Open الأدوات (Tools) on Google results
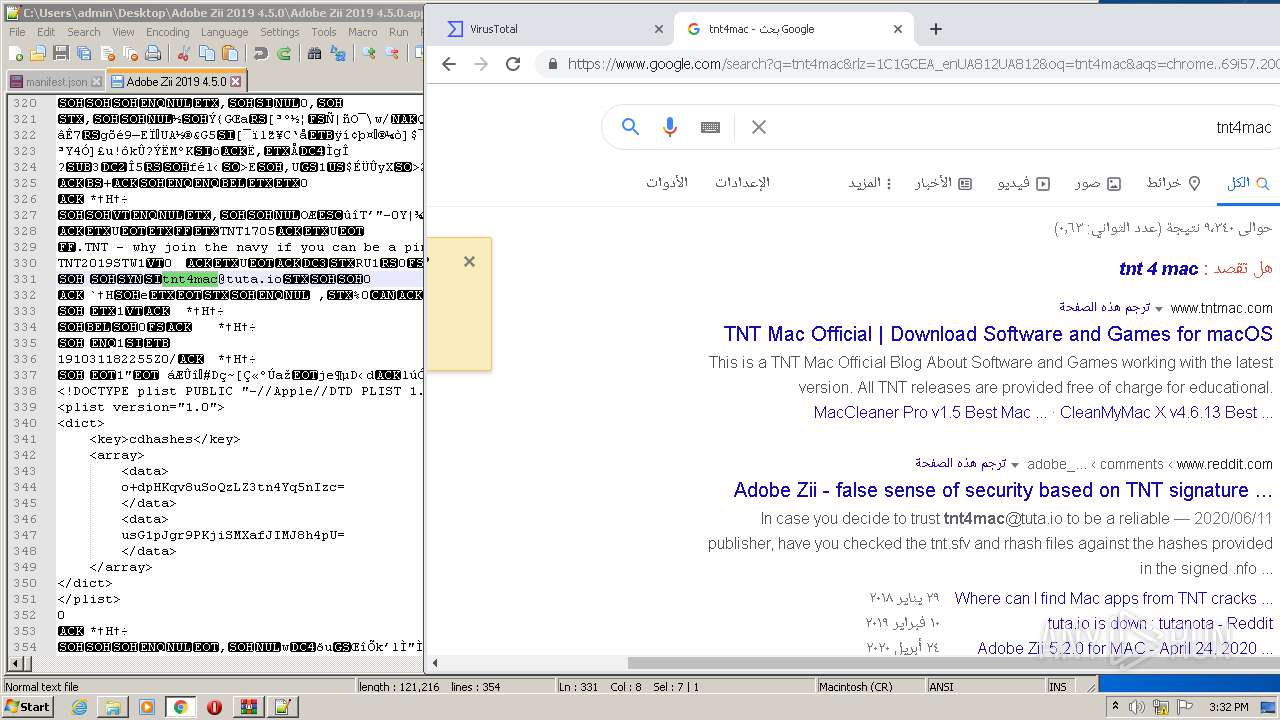The image size is (1280, 720). click(x=666, y=183)
